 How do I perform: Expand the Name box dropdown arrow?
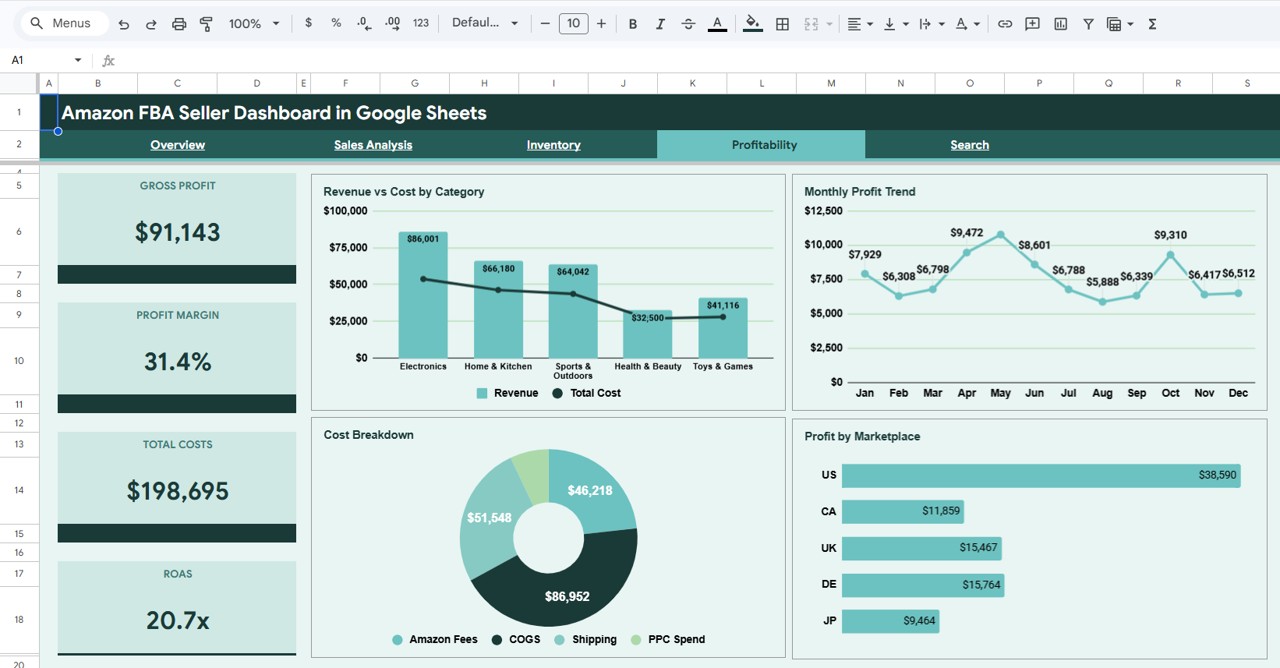coord(78,61)
